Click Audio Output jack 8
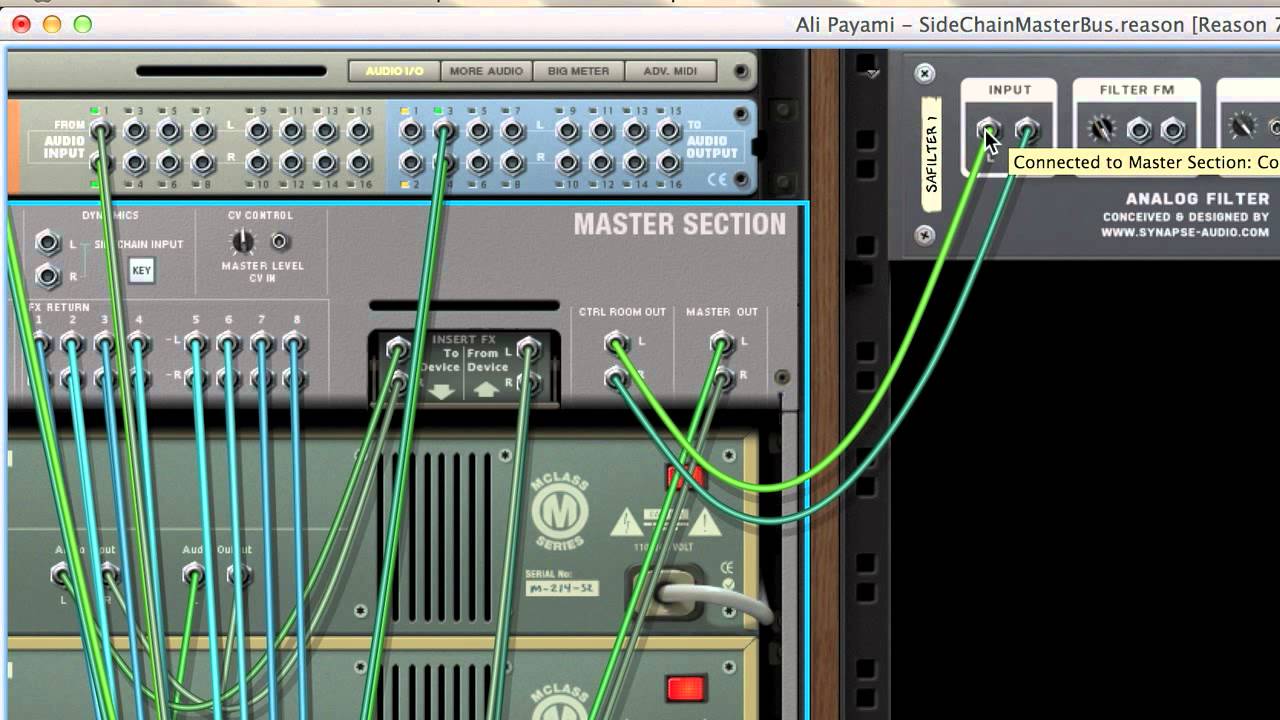Screen dimensions: 1280x720 513,162
